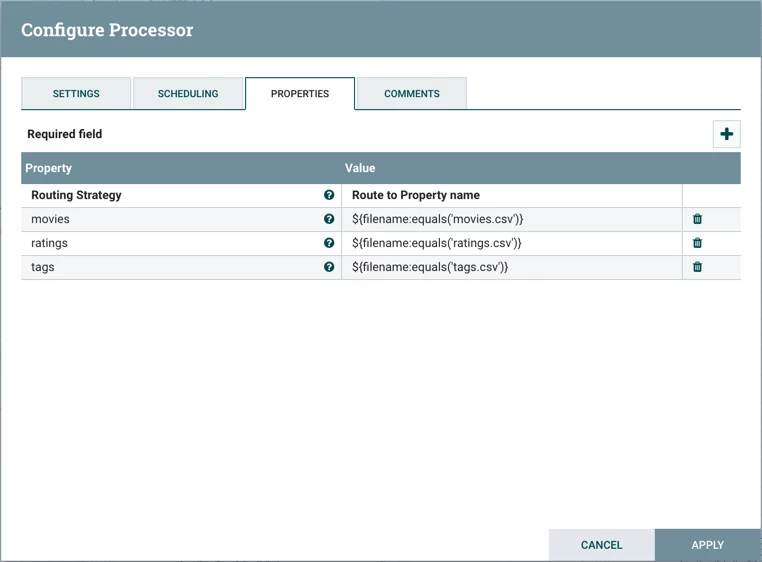Delete the movies property
This screenshot has width=762, height=562.
pos(697,219)
